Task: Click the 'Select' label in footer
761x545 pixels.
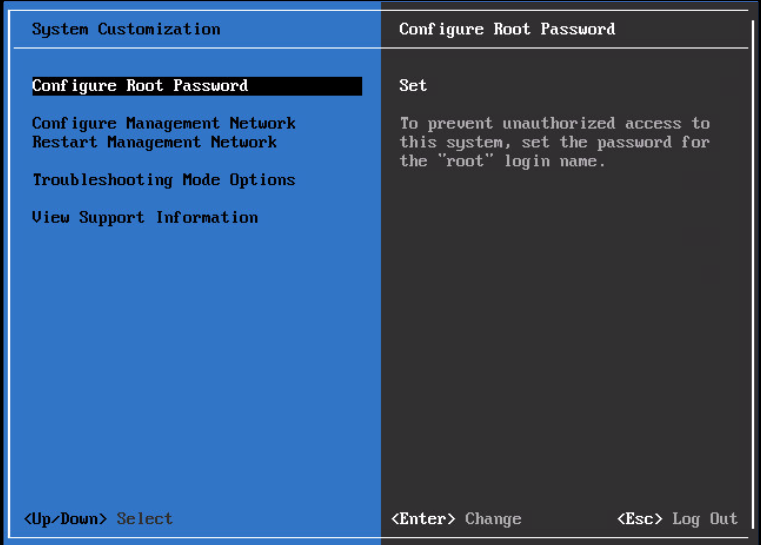Action: (144, 518)
